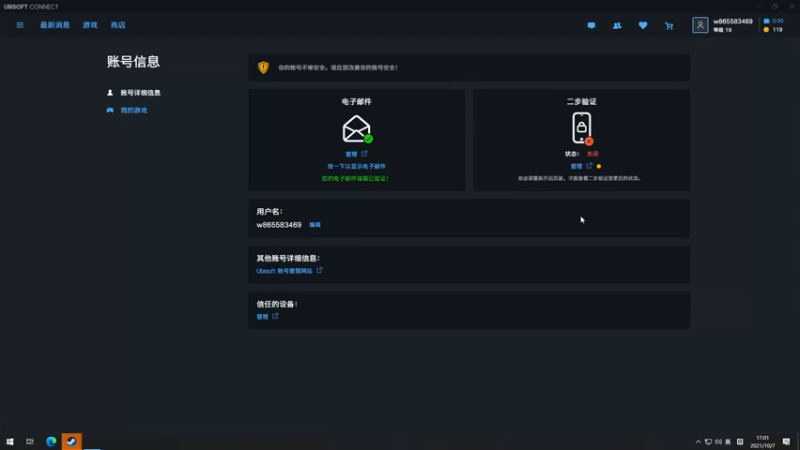Click the verified email envelope icon
Viewport: 800px width, 450px height.
click(x=357, y=129)
